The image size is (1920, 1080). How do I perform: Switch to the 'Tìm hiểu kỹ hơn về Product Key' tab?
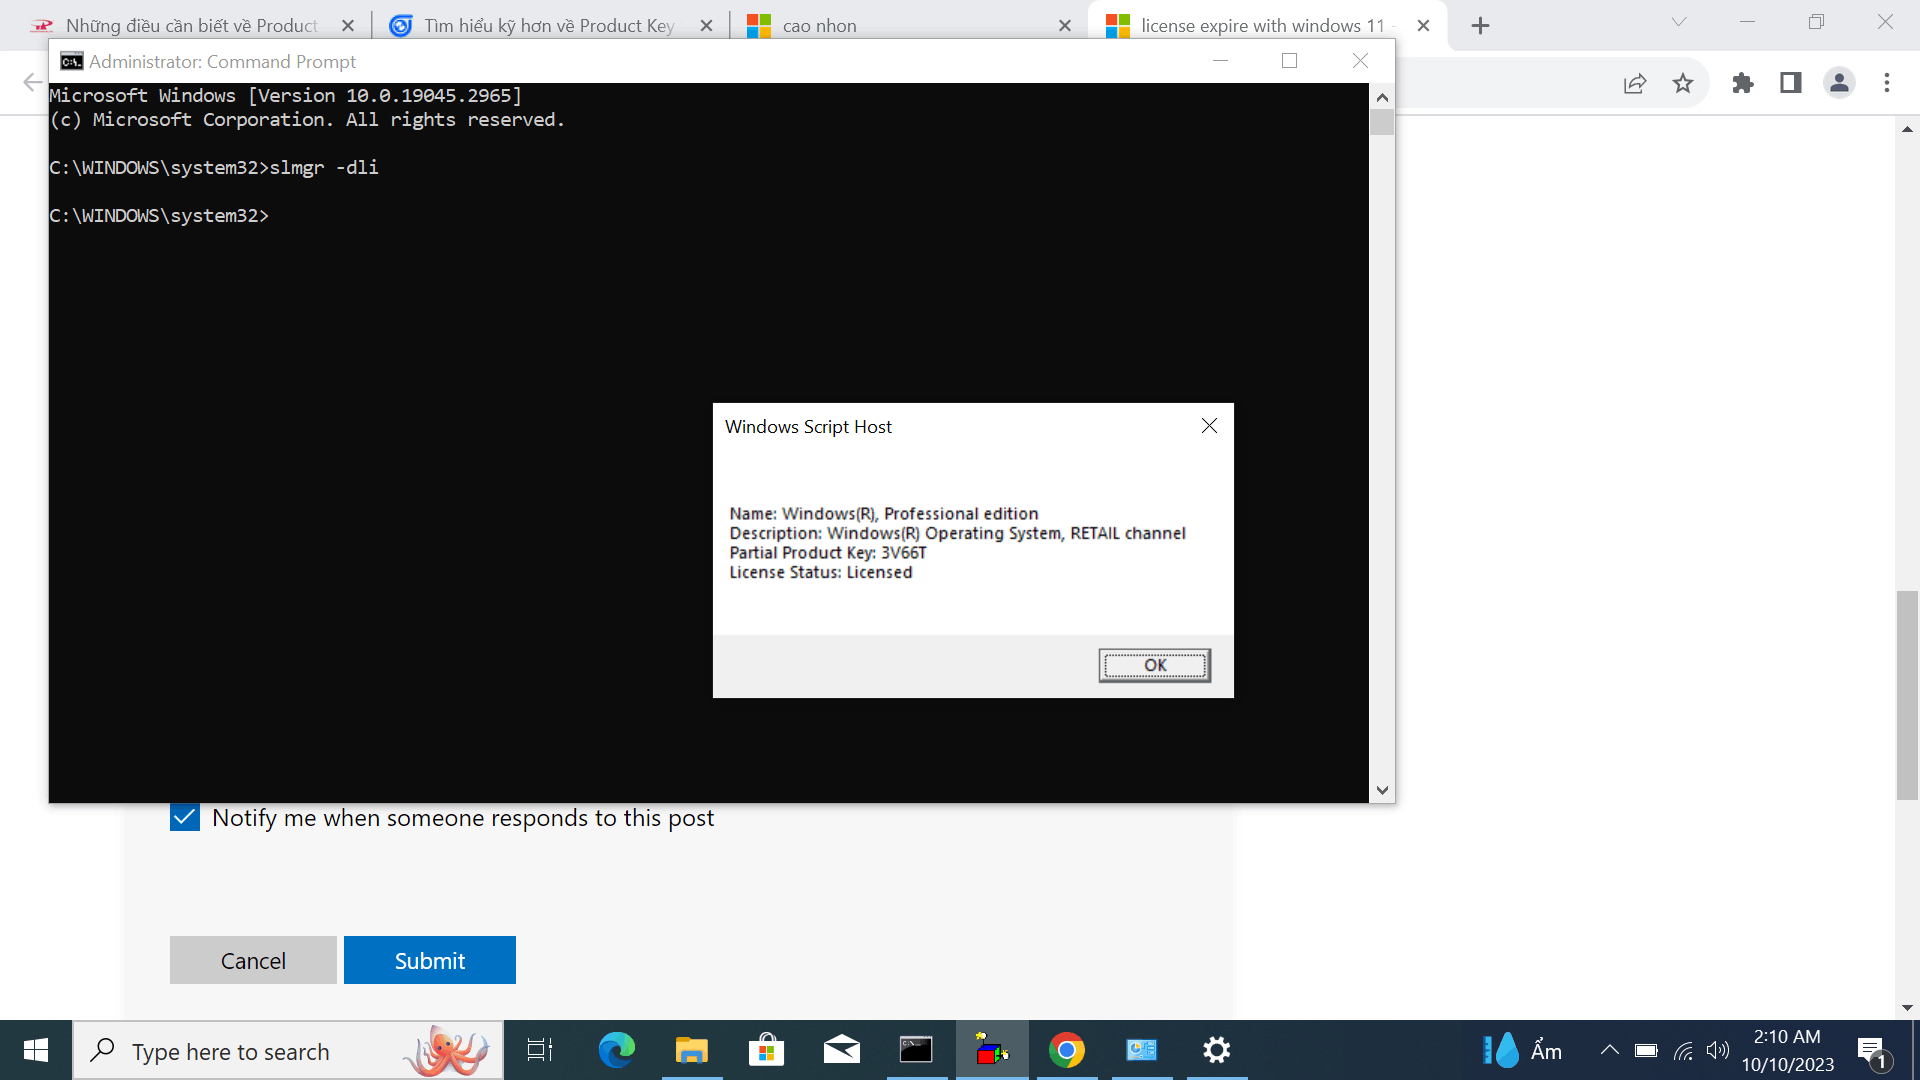549,26
